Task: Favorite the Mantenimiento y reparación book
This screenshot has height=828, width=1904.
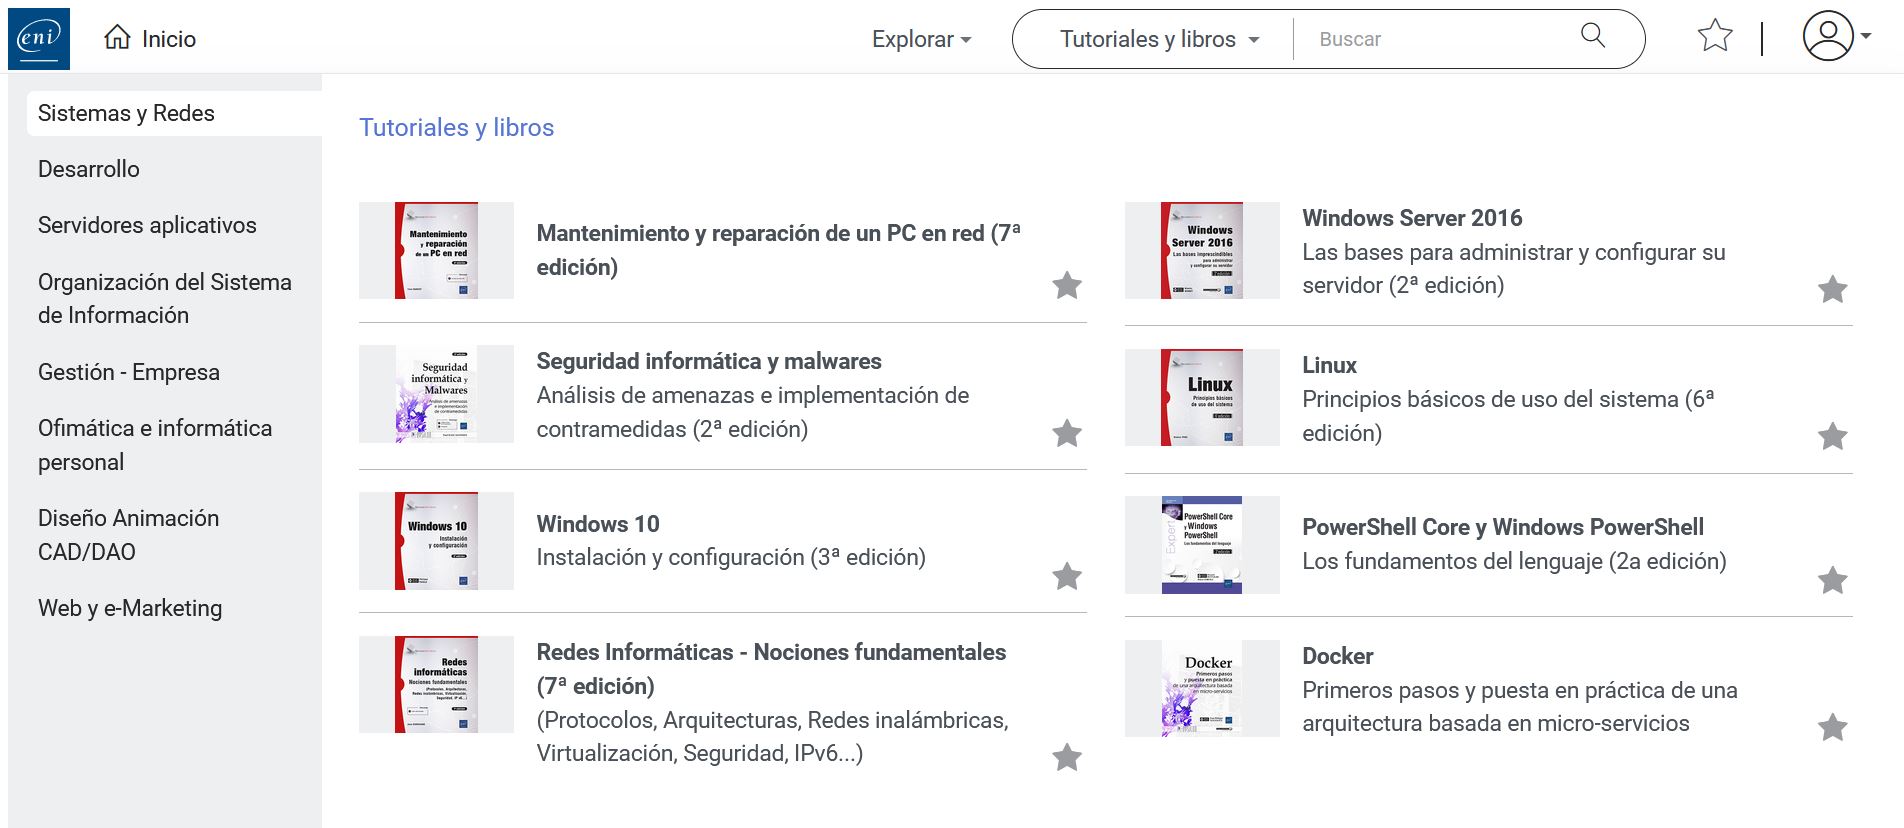Action: 1067,285
